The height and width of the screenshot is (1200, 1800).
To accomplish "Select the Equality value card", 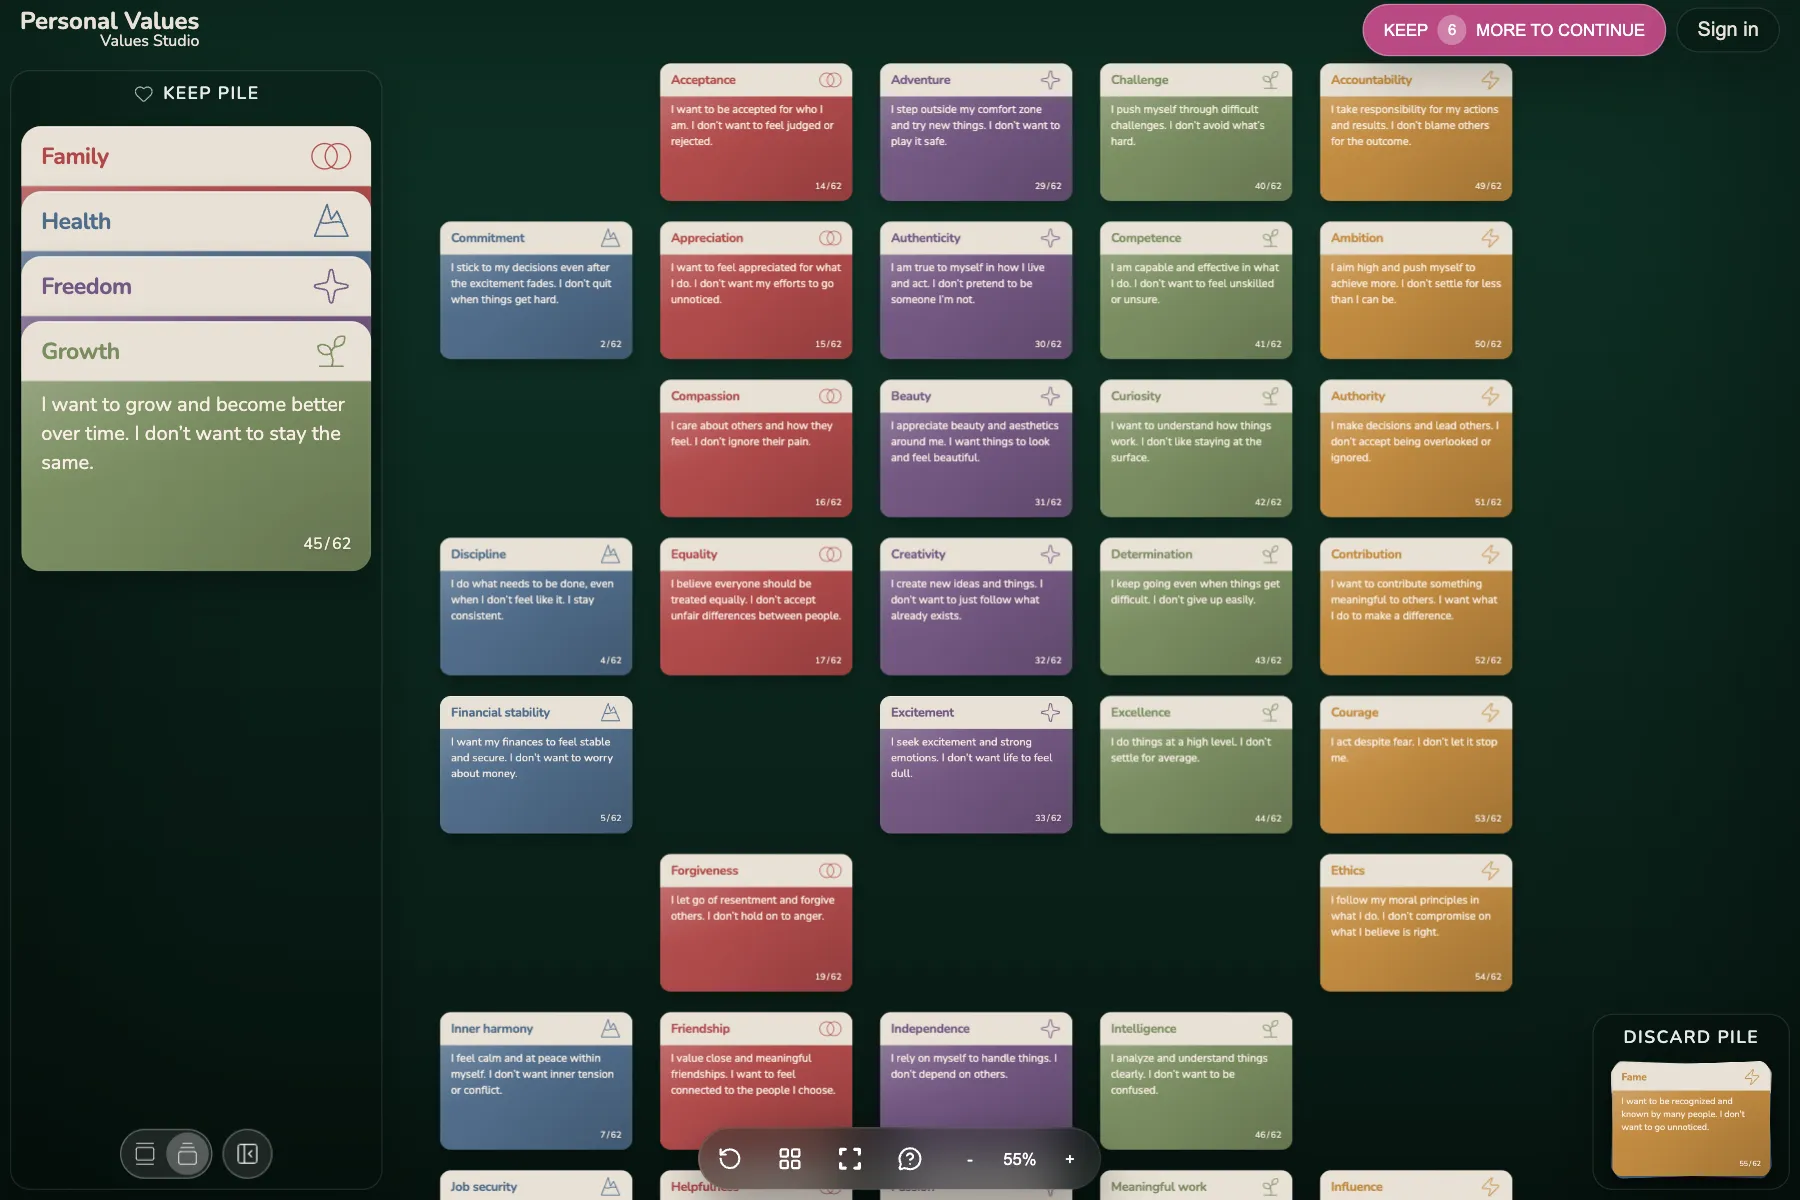I will 756,606.
